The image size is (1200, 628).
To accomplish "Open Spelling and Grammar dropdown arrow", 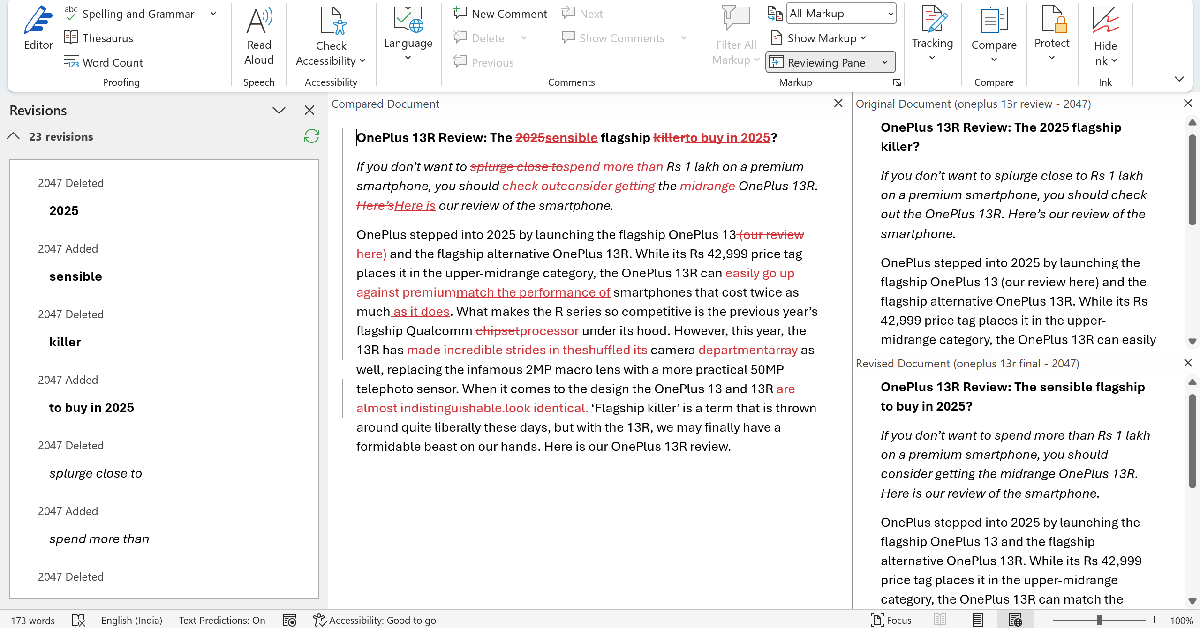I will (213, 14).
